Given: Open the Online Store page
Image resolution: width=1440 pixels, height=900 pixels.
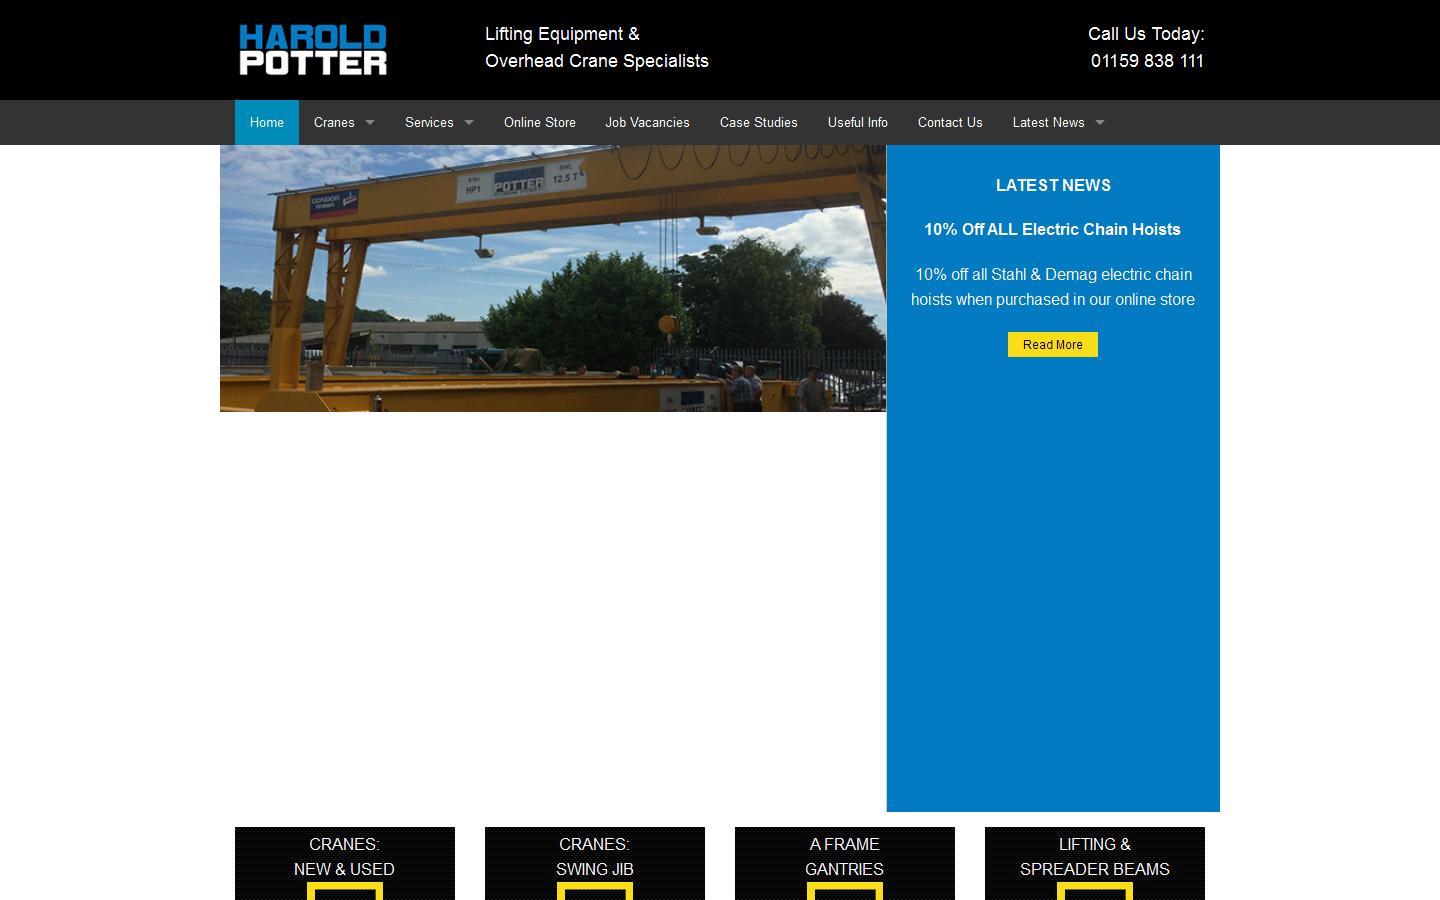Looking at the screenshot, I should [x=540, y=122].
